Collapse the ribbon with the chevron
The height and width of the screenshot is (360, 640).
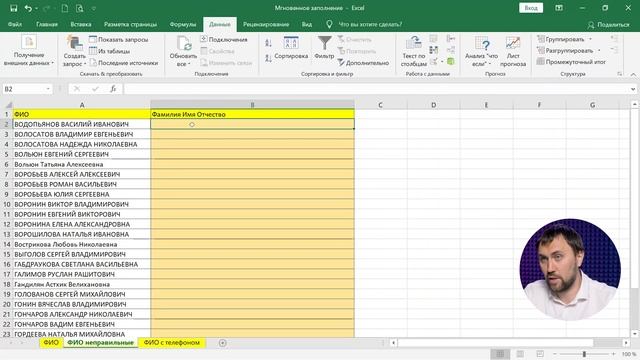tap(633, 74)
